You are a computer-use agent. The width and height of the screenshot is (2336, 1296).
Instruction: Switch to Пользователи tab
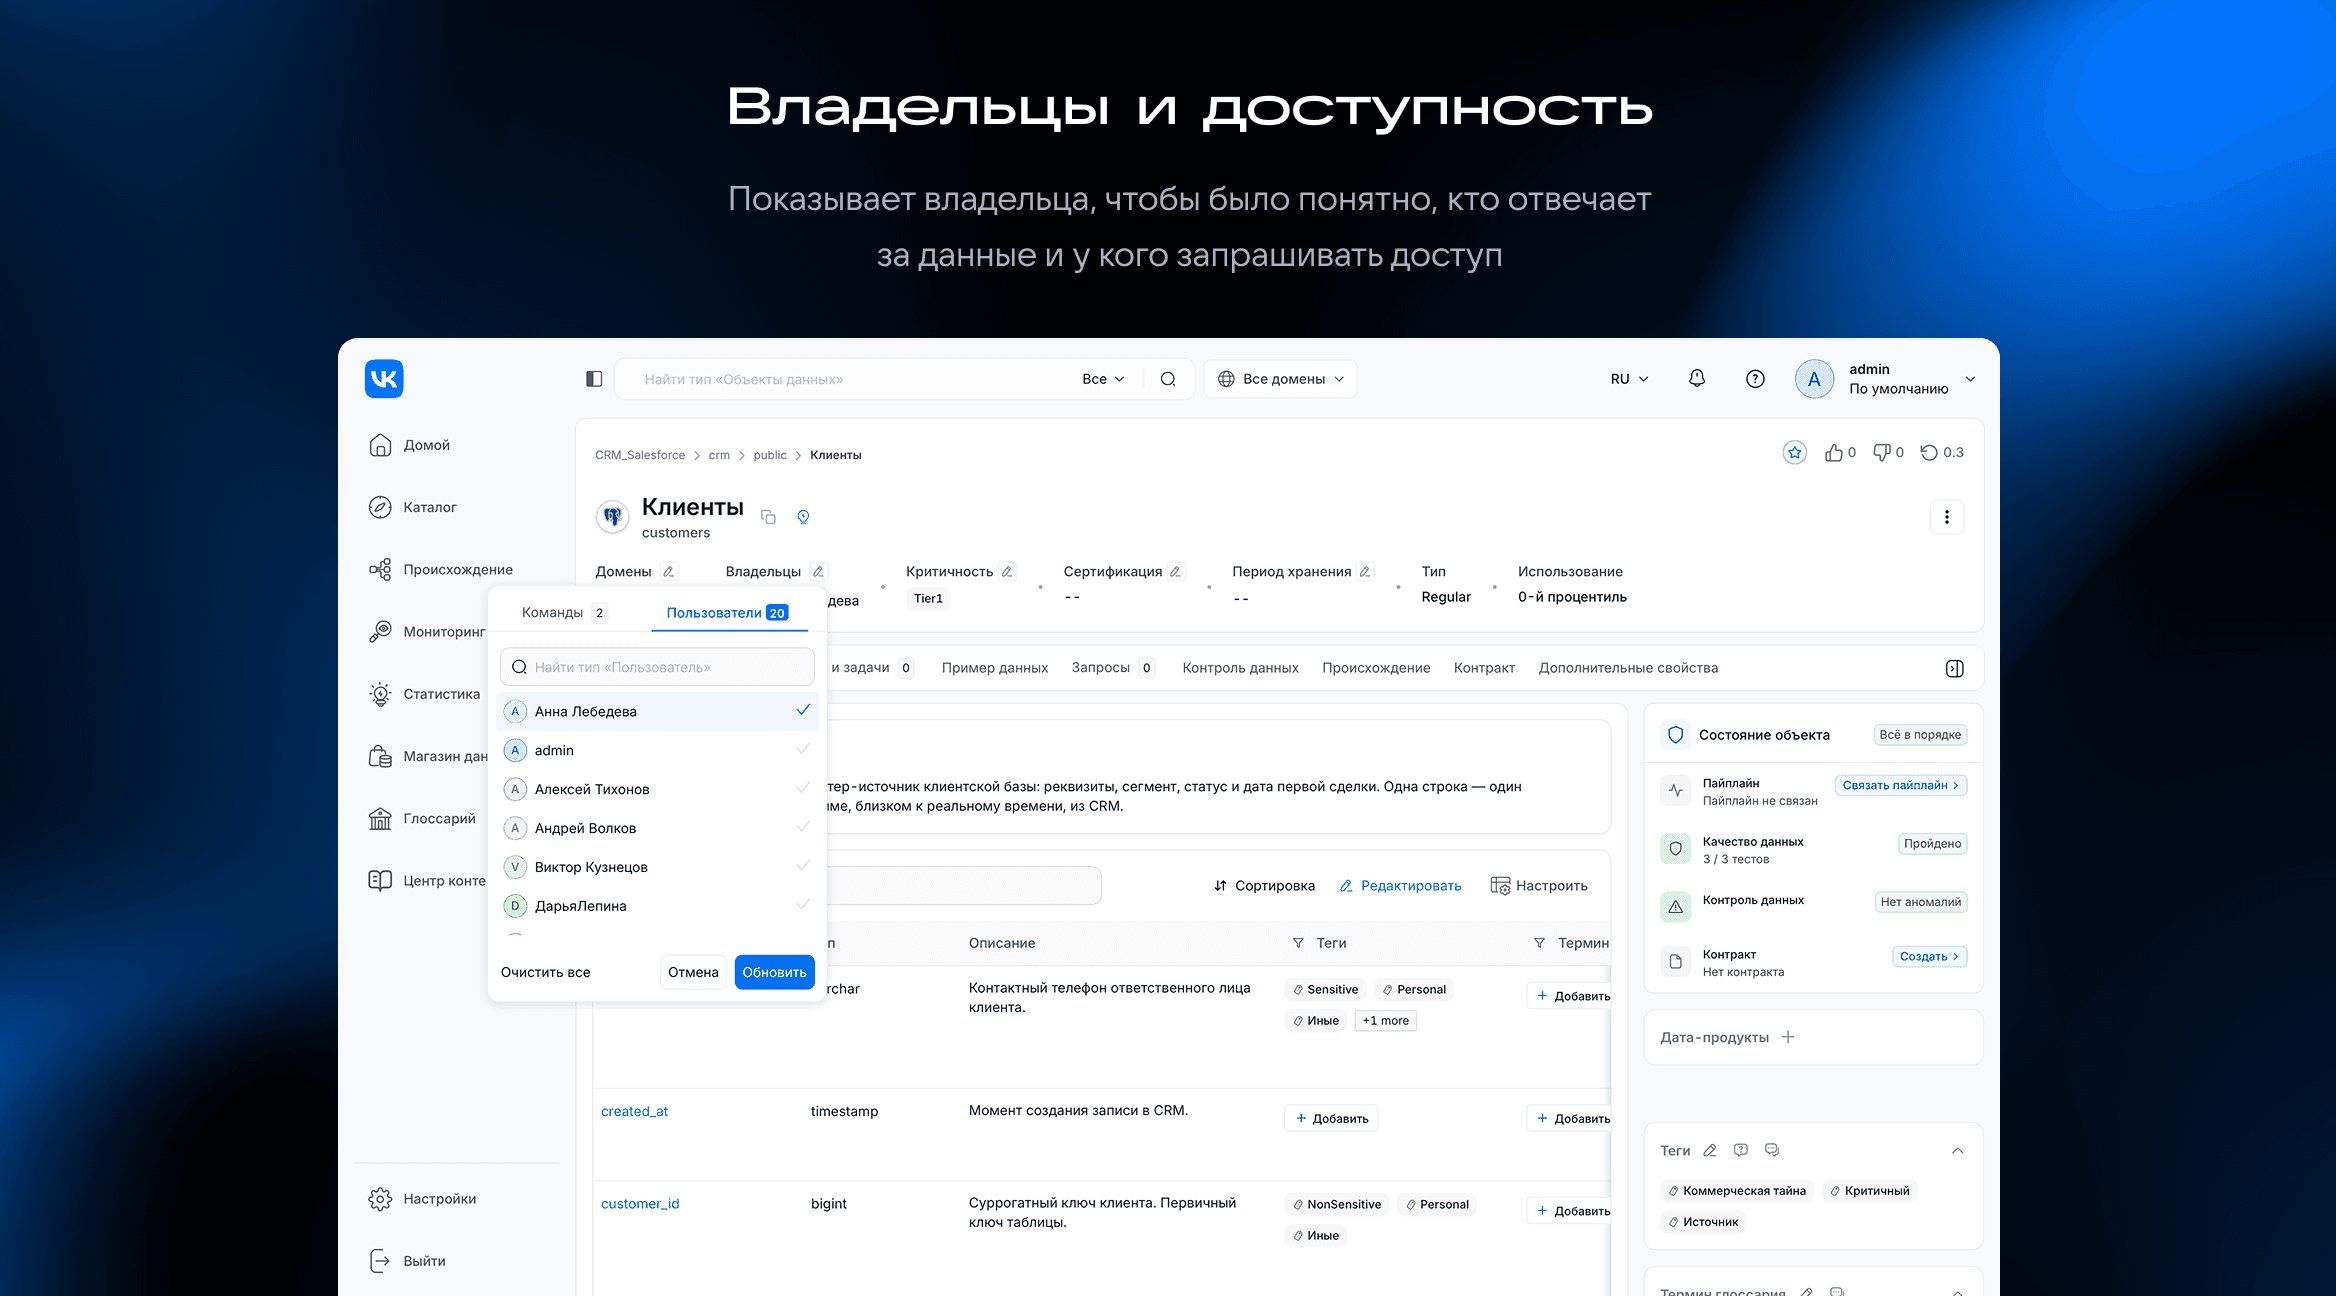tap(728, 613)
